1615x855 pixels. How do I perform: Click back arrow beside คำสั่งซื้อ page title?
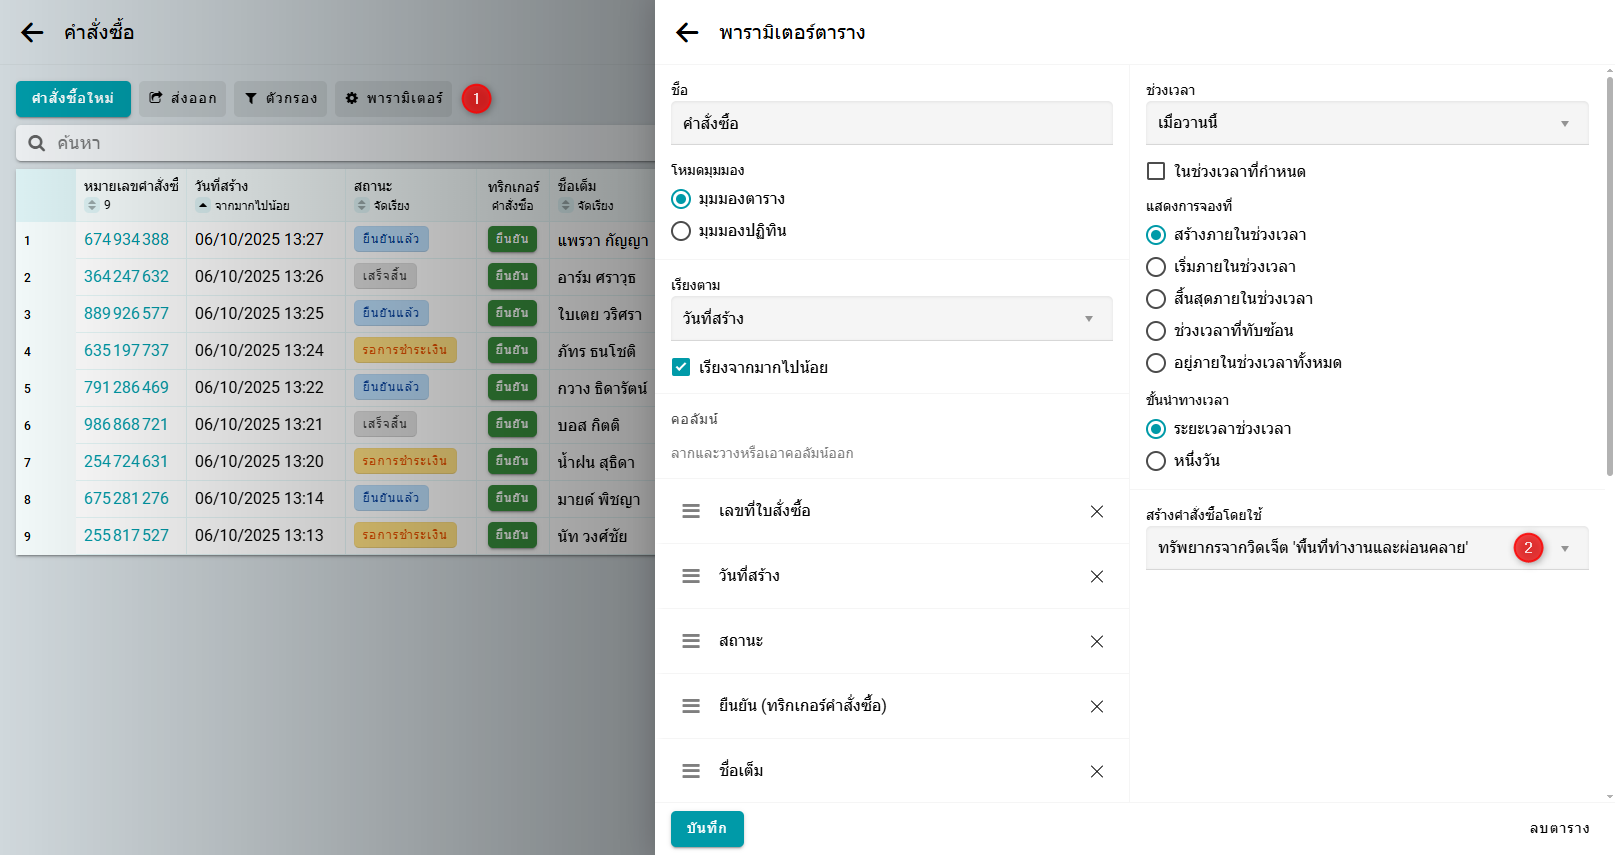[32, 33]
